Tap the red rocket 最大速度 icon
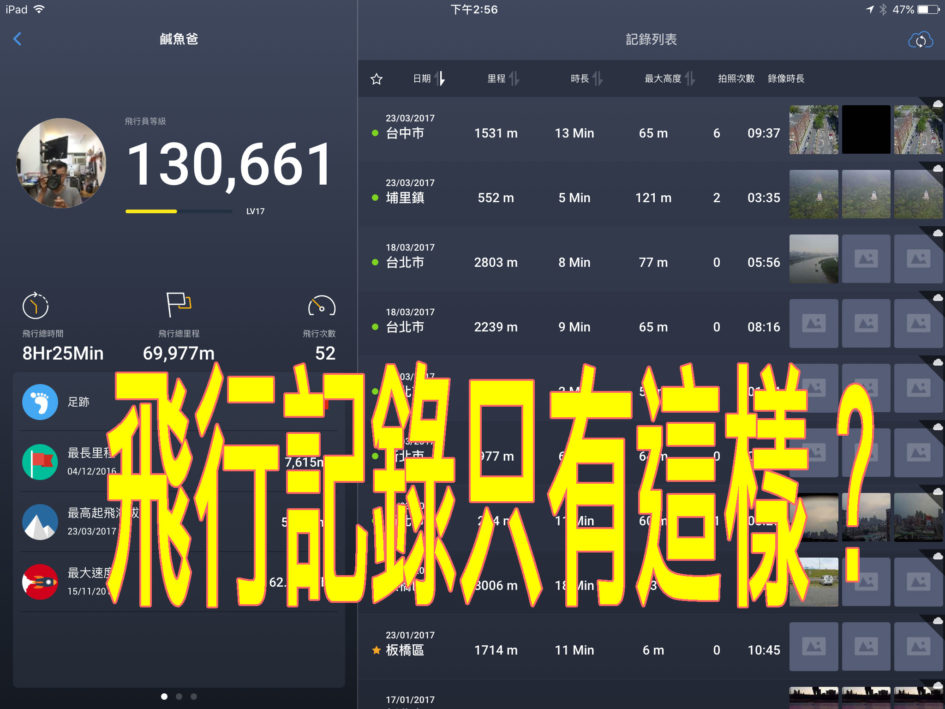The image size is (945, 709). pos(40,582)
